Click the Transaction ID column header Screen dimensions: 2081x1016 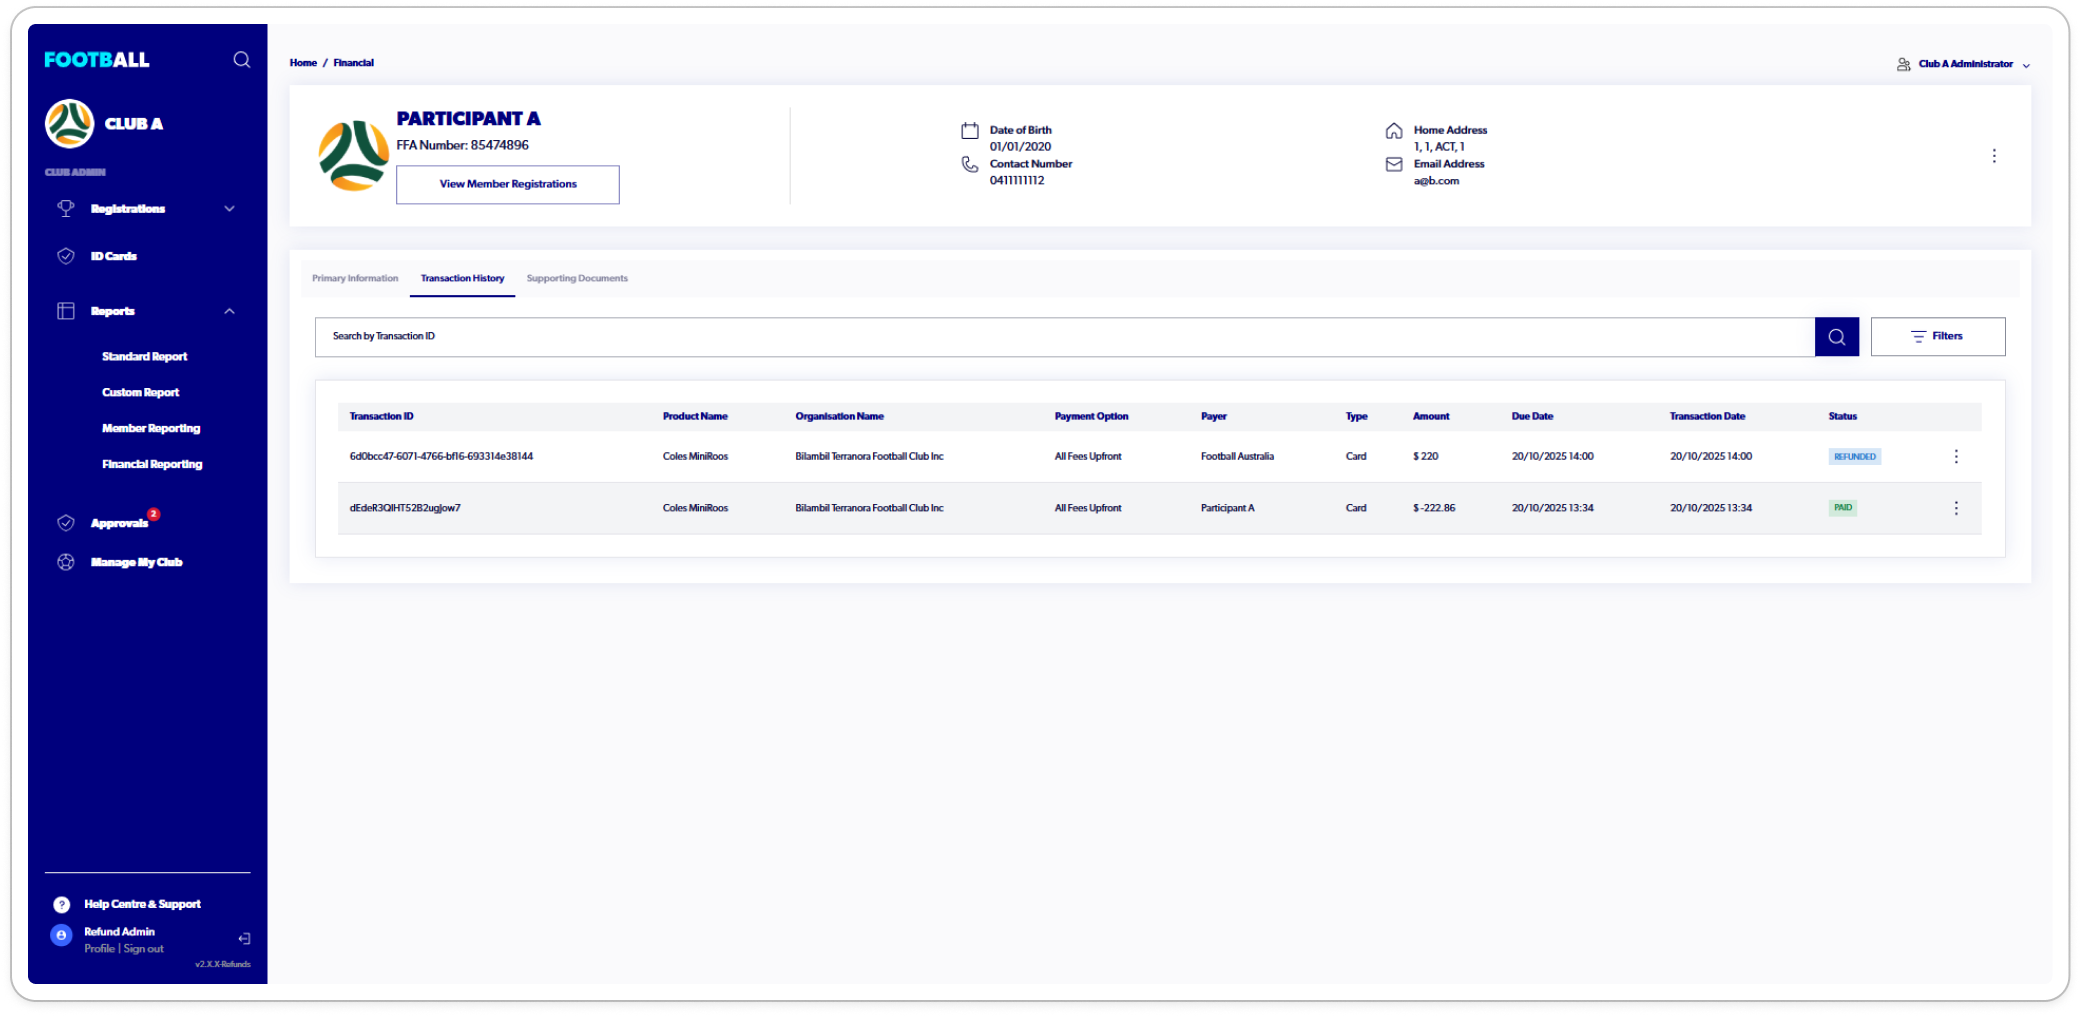click(381, 416)
